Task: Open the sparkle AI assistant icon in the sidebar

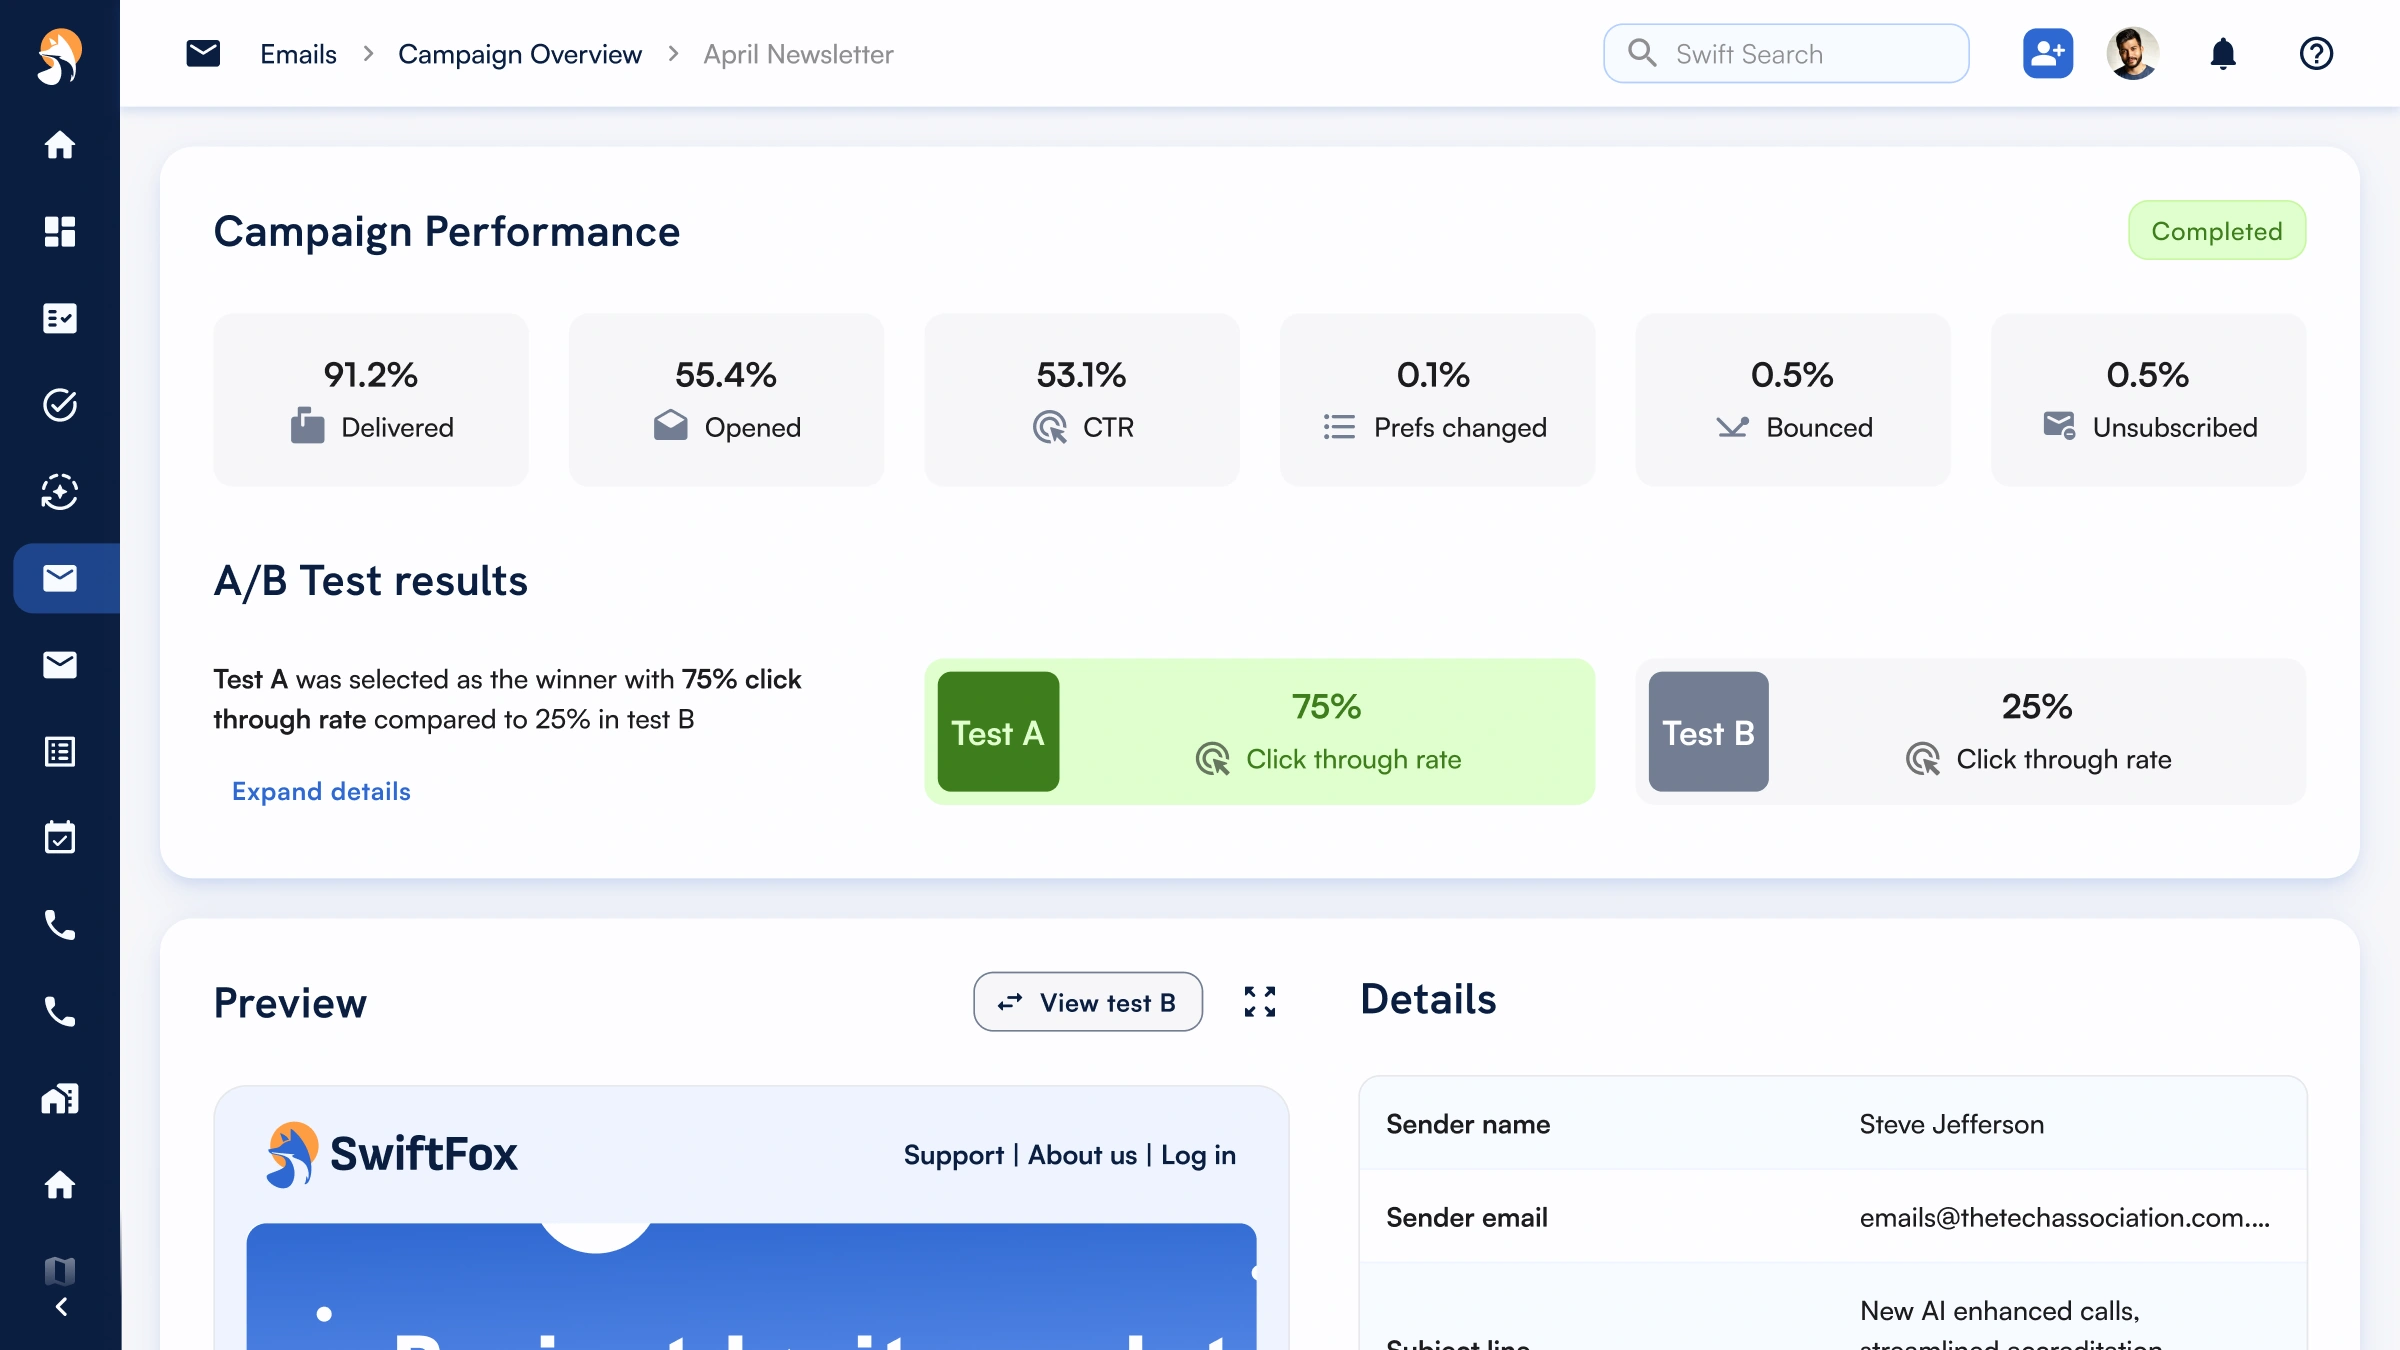Action: click(60, 491)
